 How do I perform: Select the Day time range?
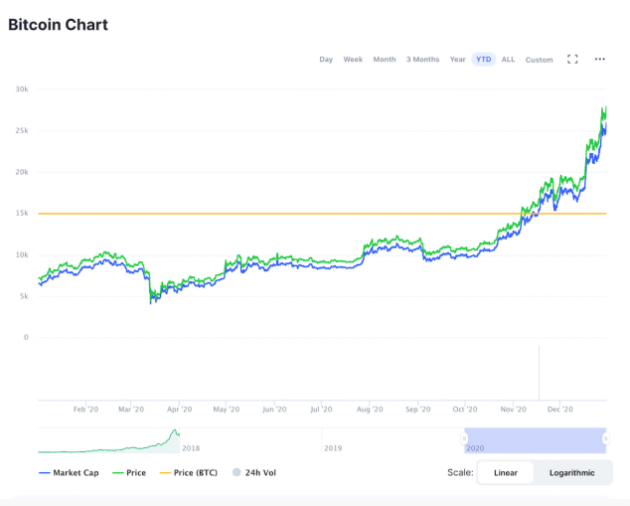[x=326, y=59]
